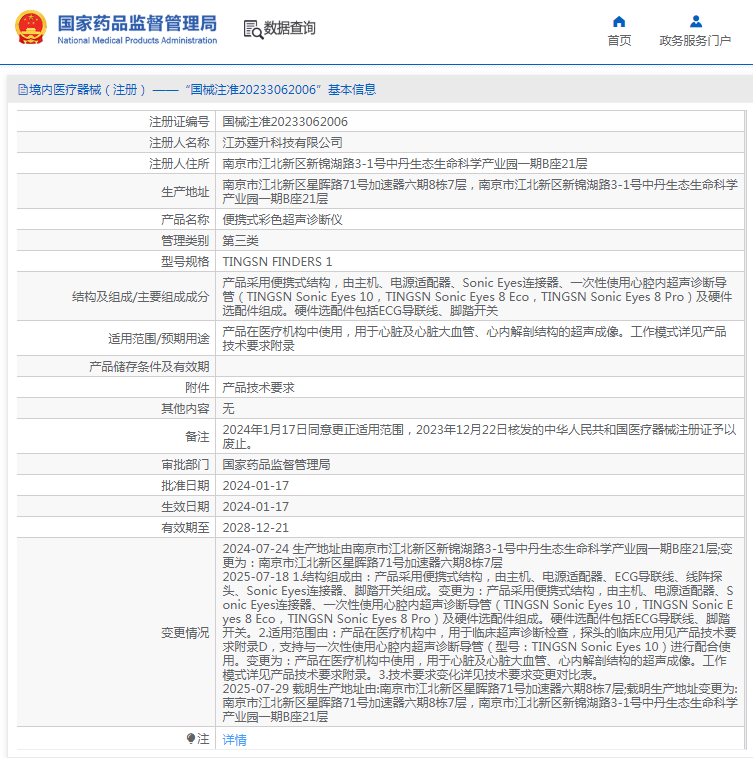Select the 变更情况 label
The width and height of the screenshot is (753, 758).
click(185, 633)
